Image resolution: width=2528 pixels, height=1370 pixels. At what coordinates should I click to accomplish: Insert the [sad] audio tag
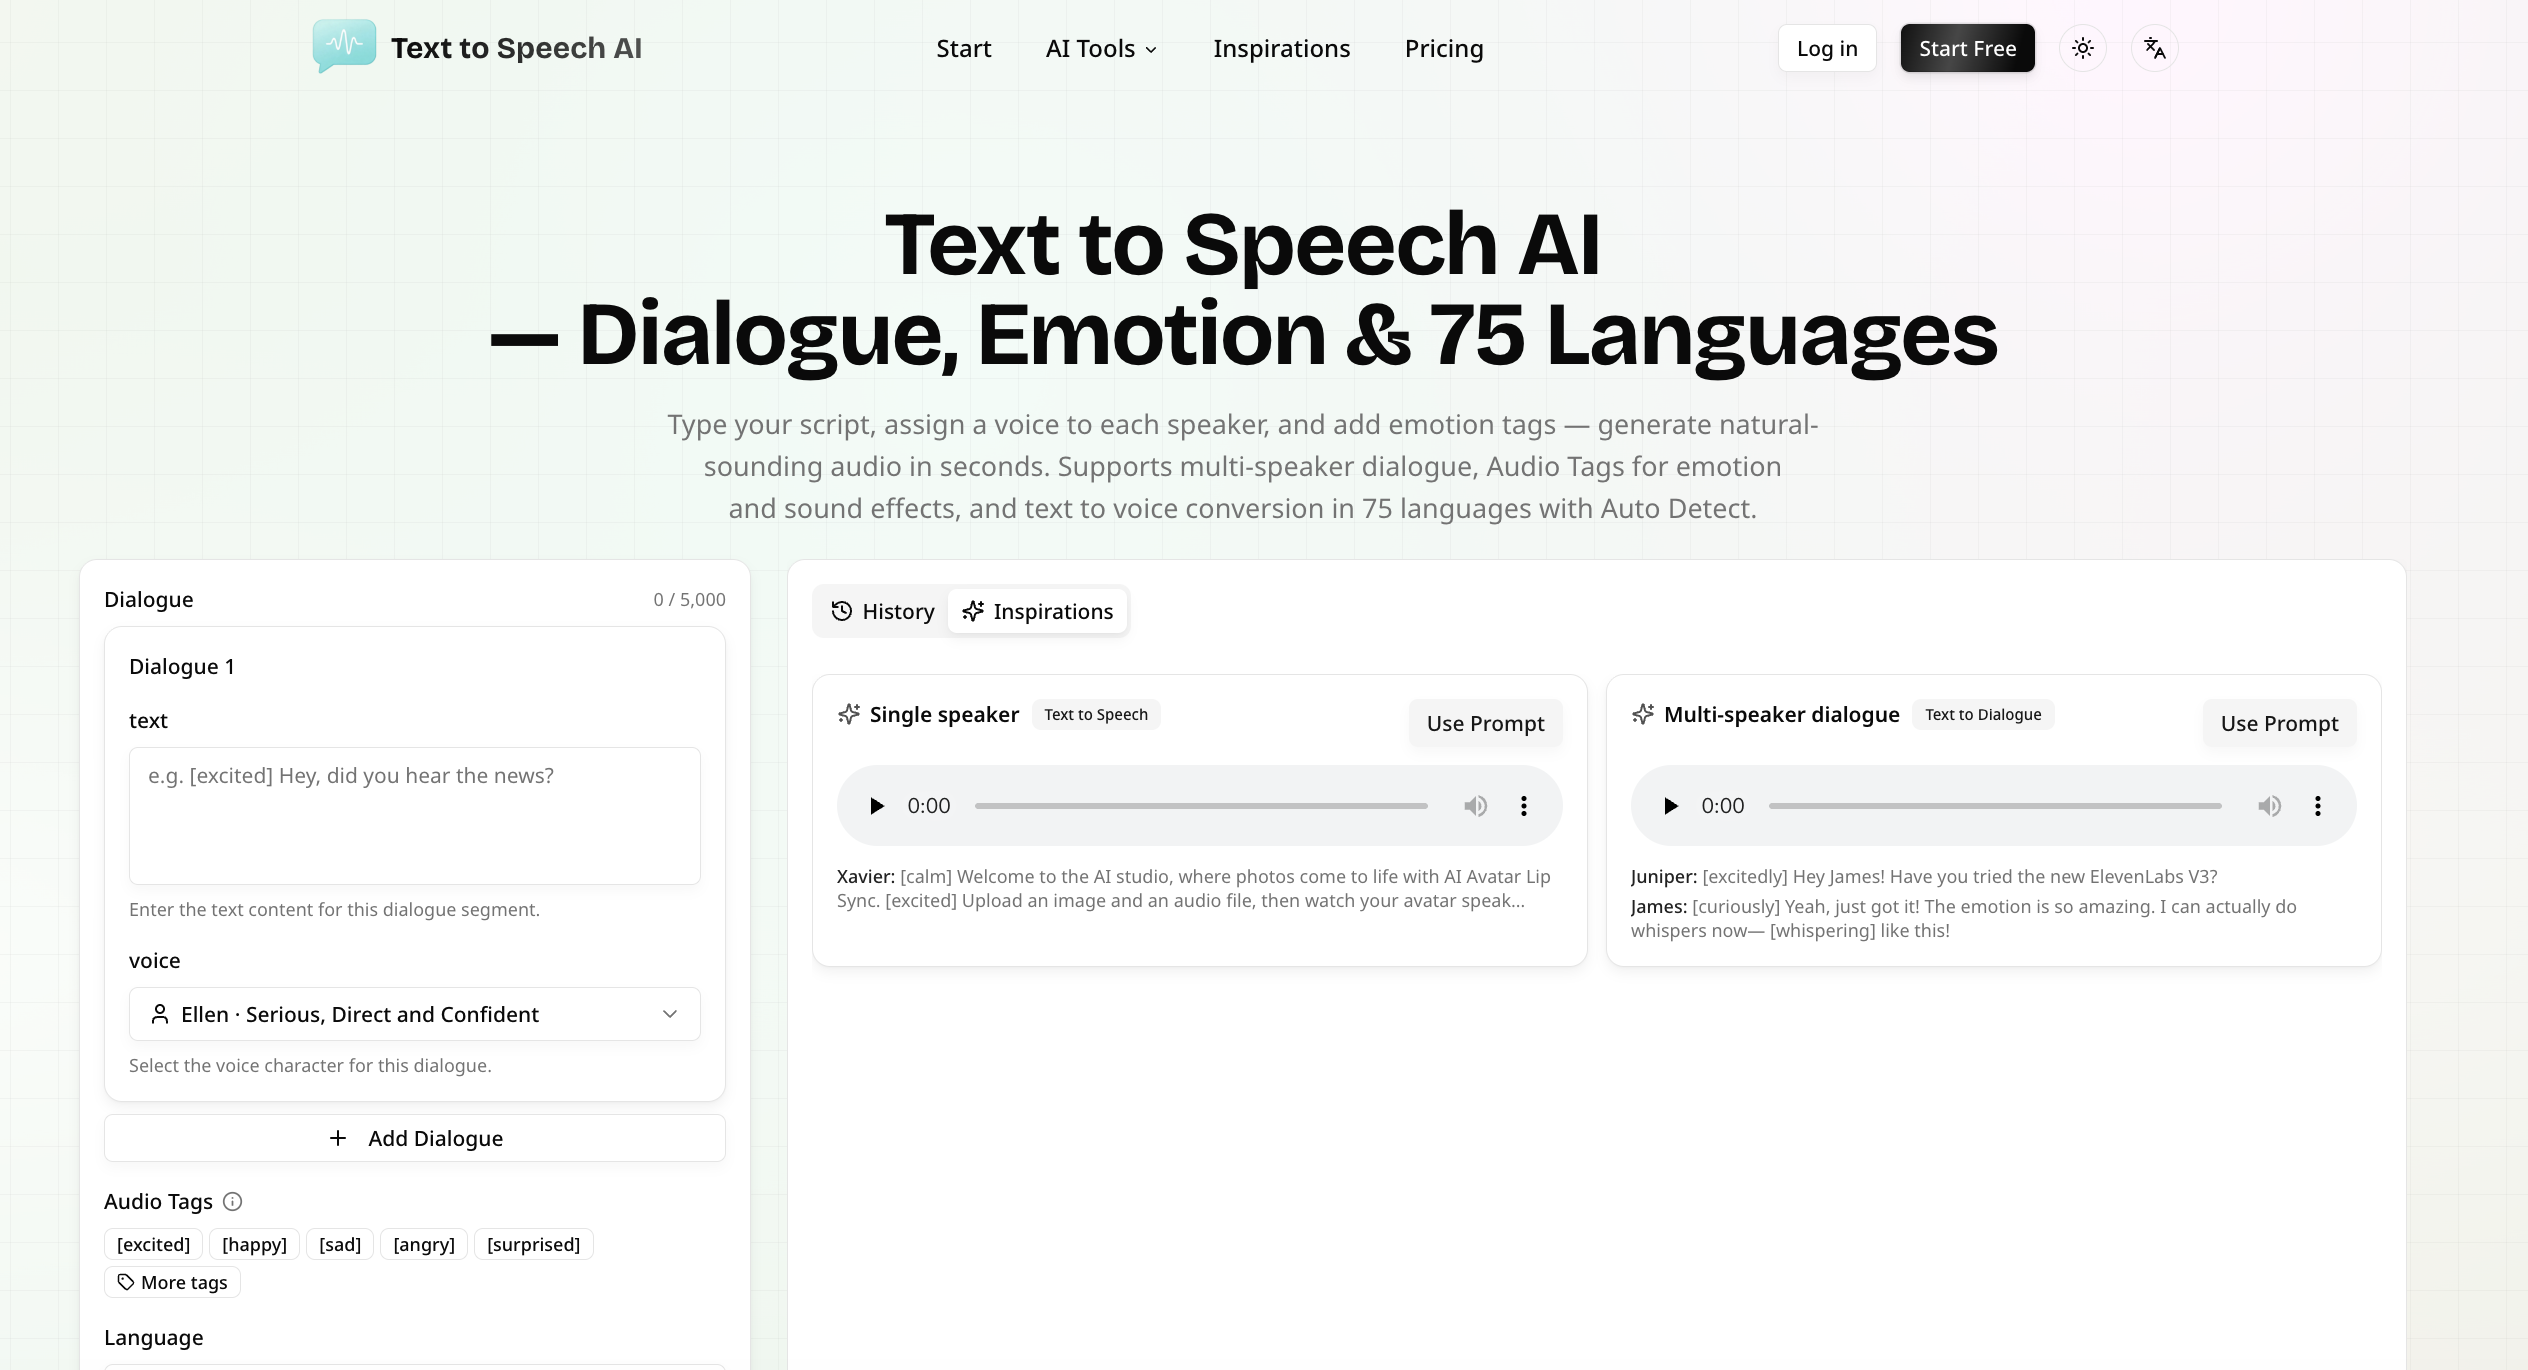pos(340,1244)
